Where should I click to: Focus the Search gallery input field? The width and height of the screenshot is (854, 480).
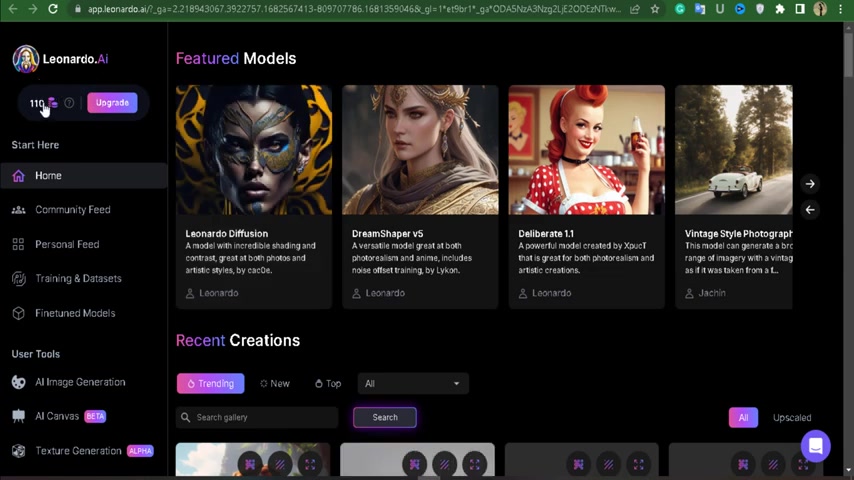click(257, 417)
